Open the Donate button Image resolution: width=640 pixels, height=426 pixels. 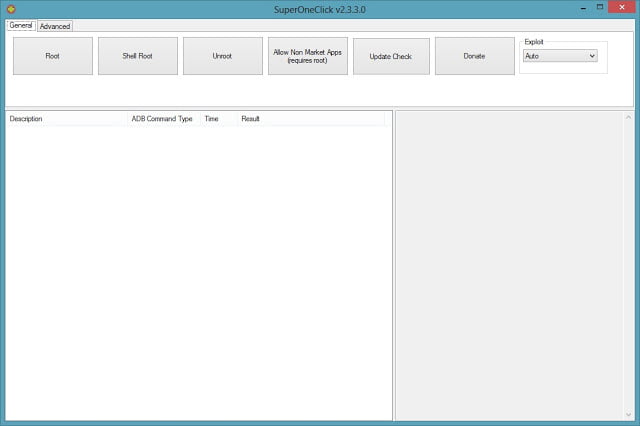click(474, 56)
